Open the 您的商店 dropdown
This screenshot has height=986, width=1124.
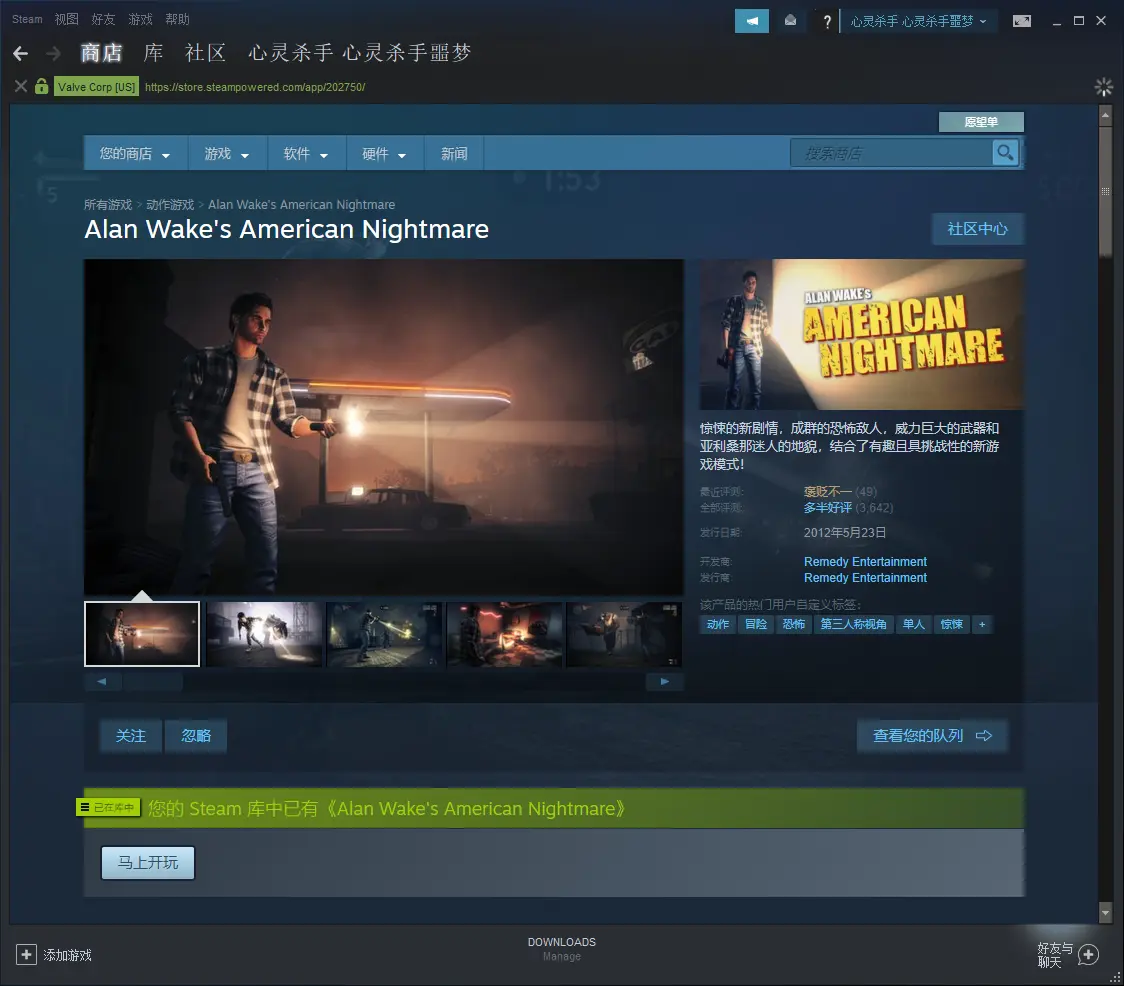click(x=135, y=153)
